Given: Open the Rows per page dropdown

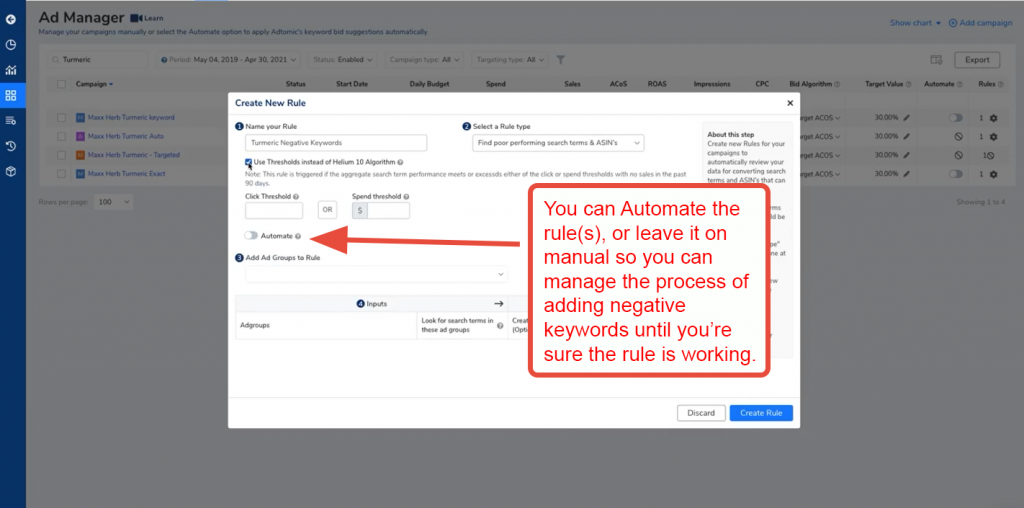Looking at the screenshot, I should [114, 202].
